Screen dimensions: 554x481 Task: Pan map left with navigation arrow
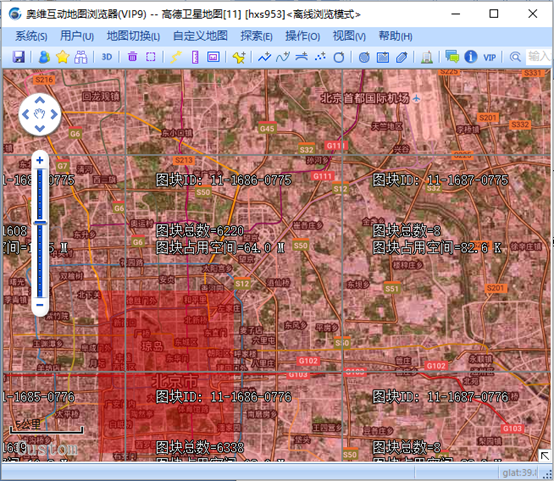coord(25,114)
